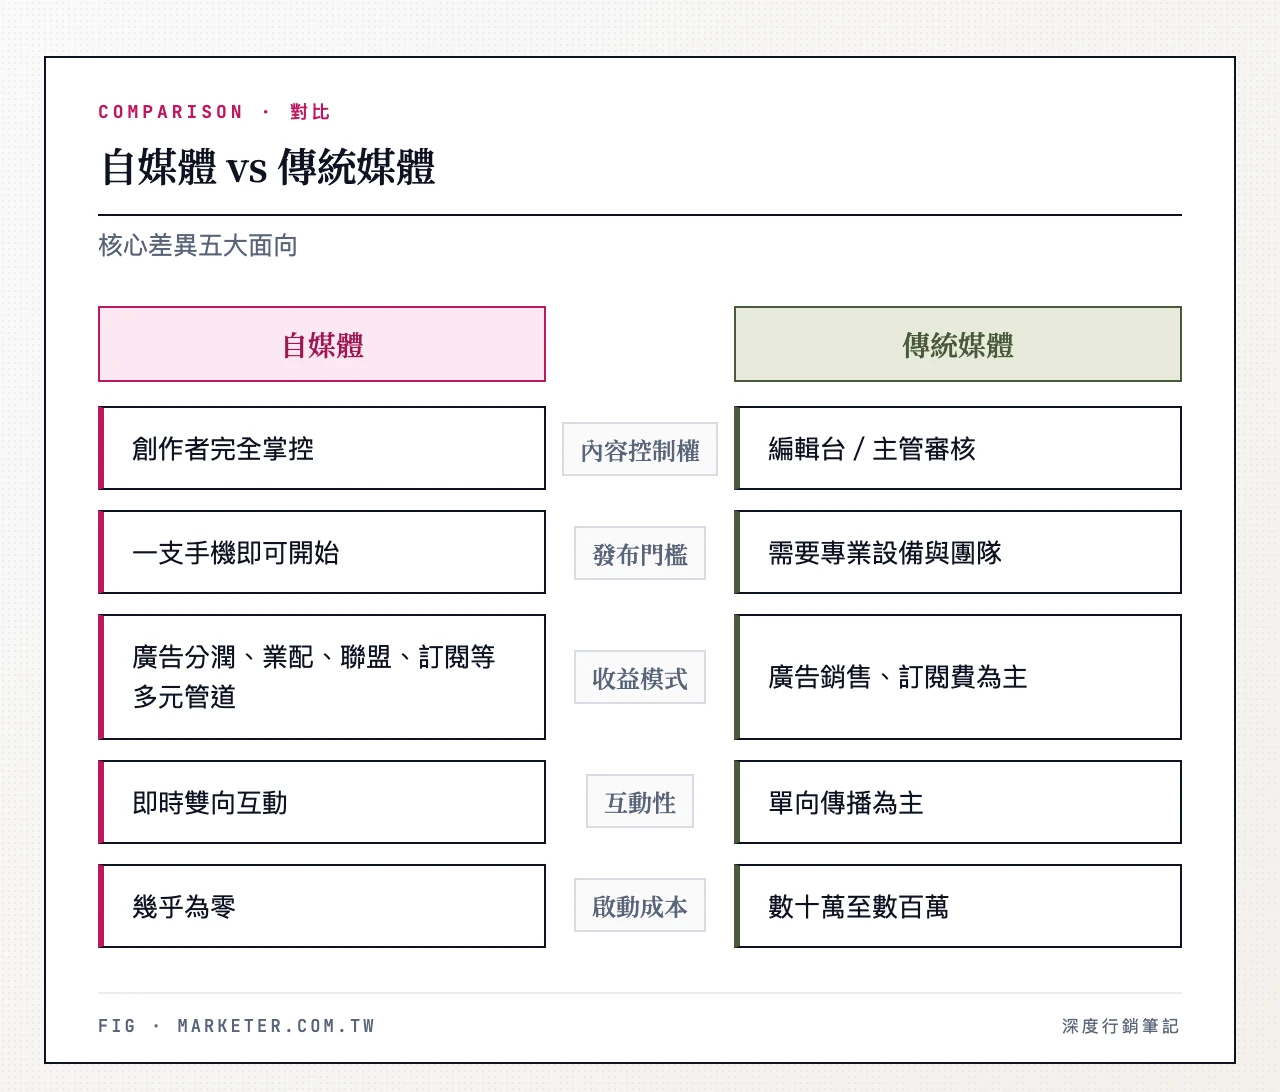Click the 幾乎為零 cell

click(x=322, y=906)
